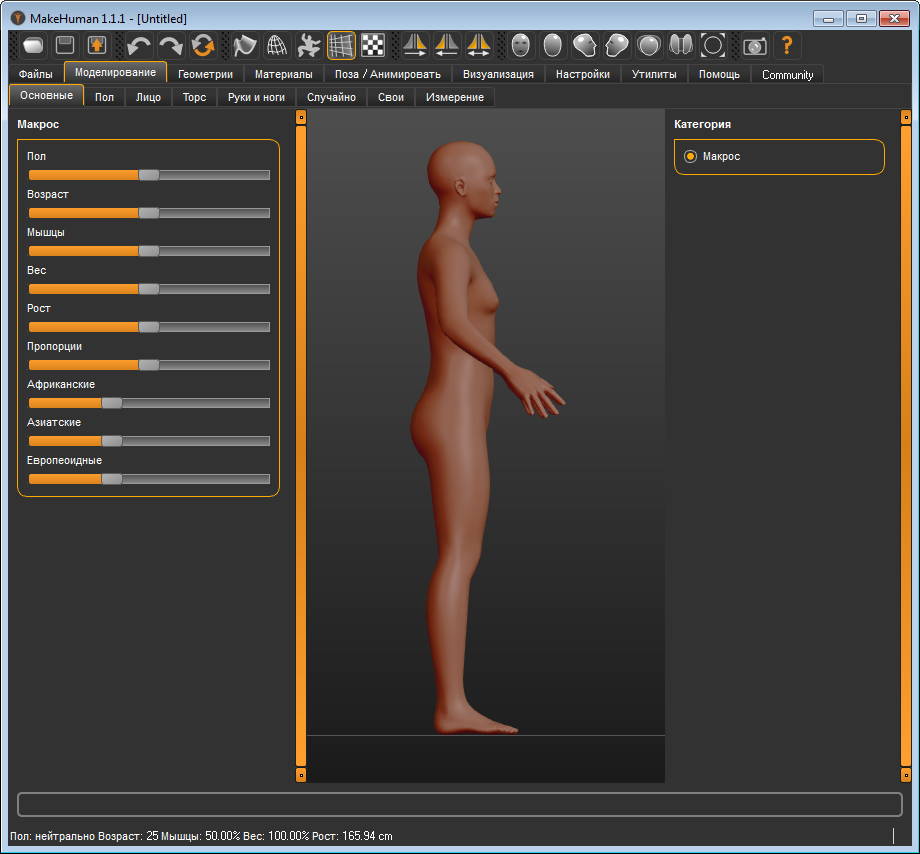
Task: Click the left panel vertical scrollbar
Action: coord(301,445)
